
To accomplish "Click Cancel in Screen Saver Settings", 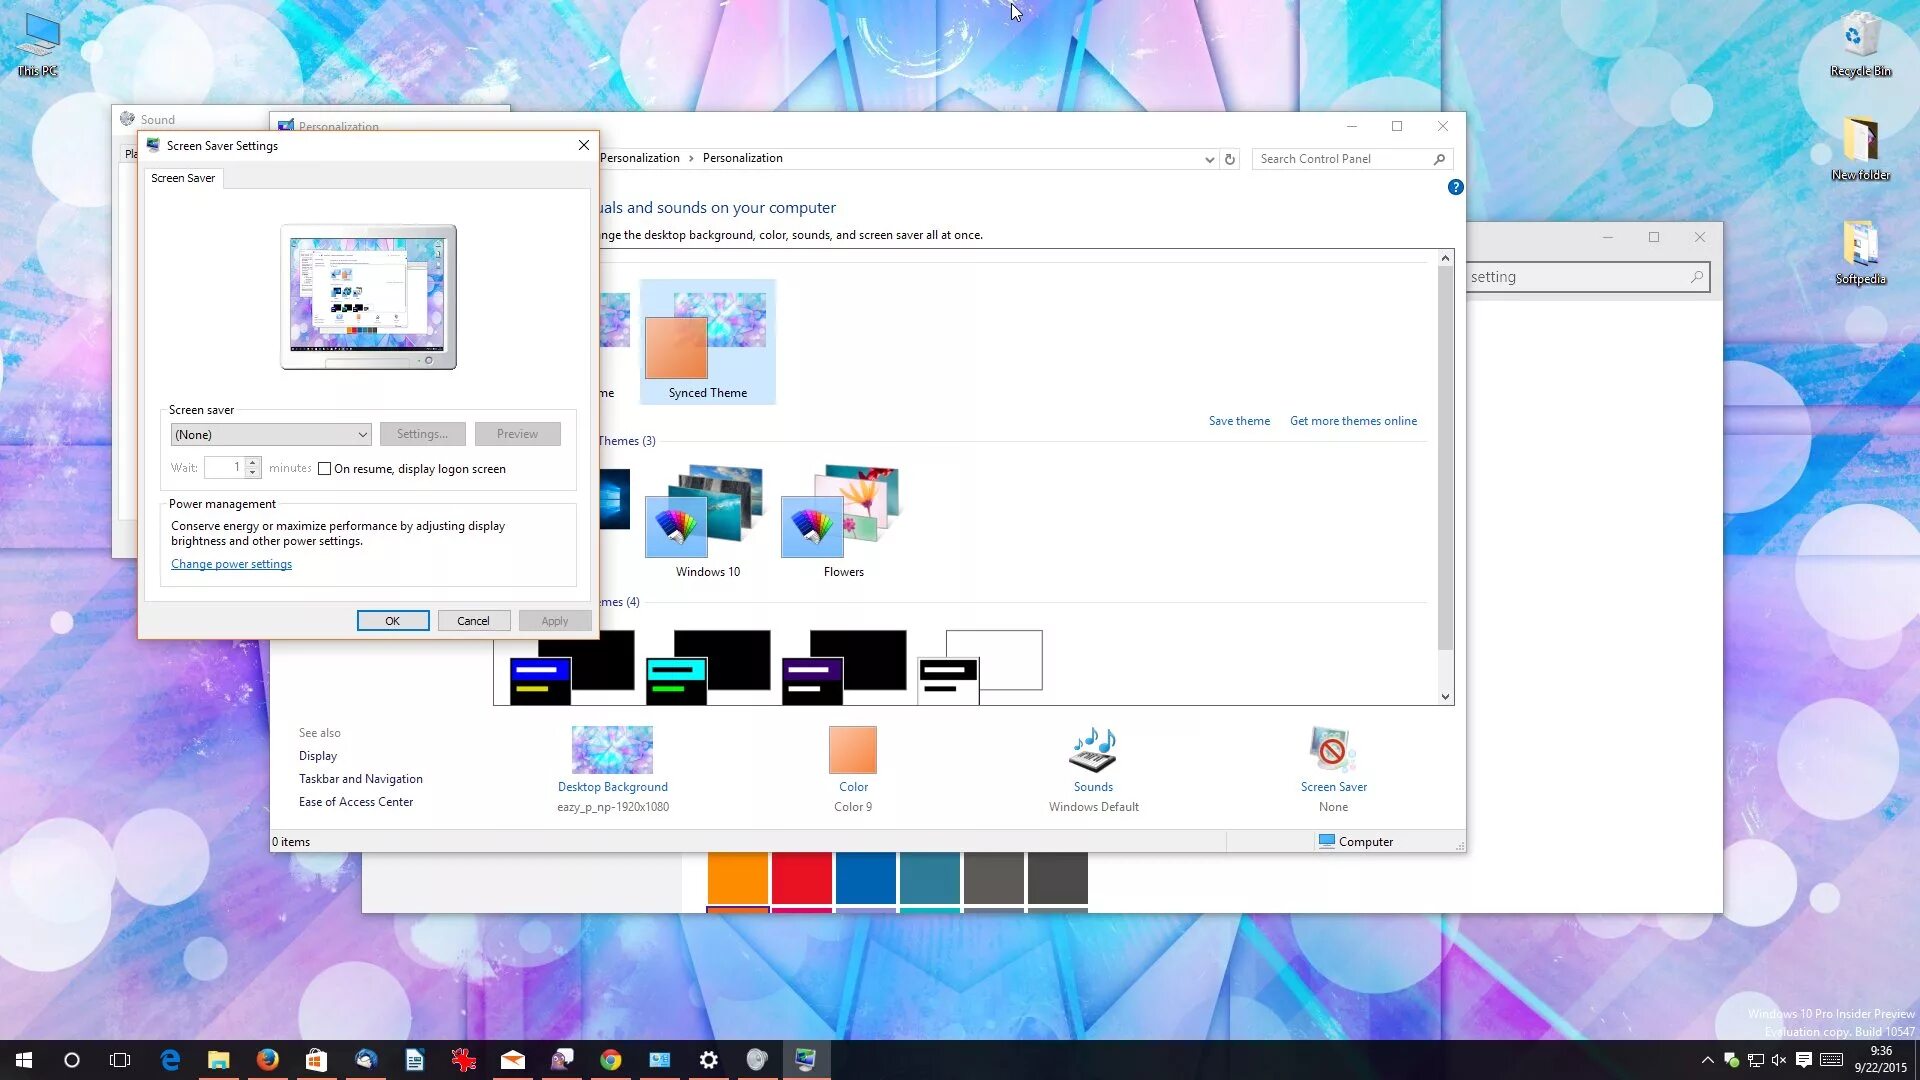I will pyautogui.click(x=473, y=621).
